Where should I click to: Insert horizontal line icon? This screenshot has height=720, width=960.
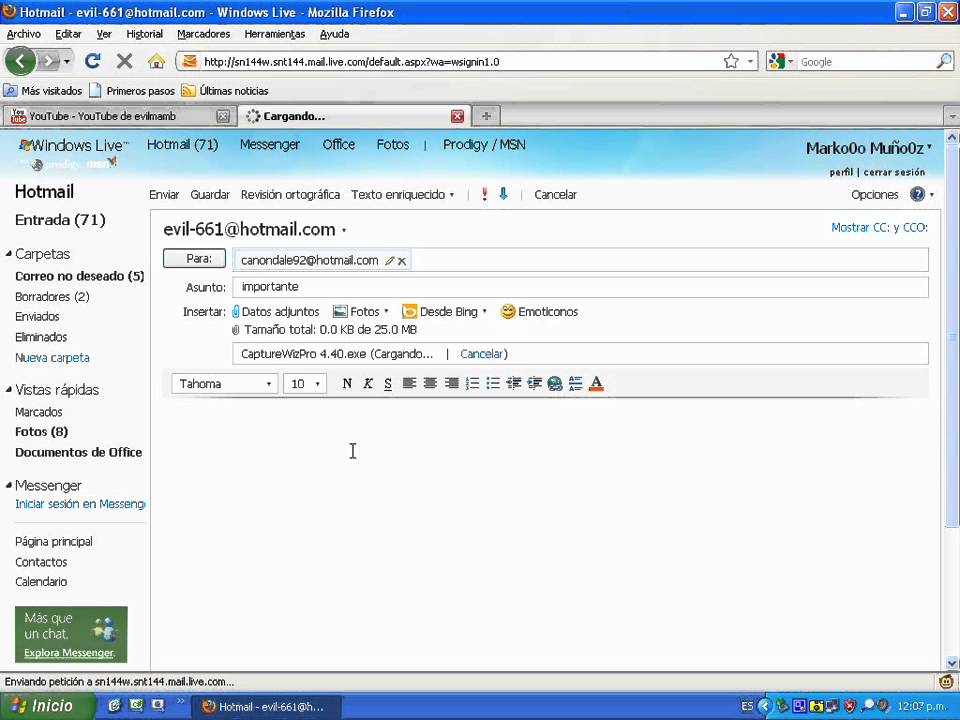[576, 383]
